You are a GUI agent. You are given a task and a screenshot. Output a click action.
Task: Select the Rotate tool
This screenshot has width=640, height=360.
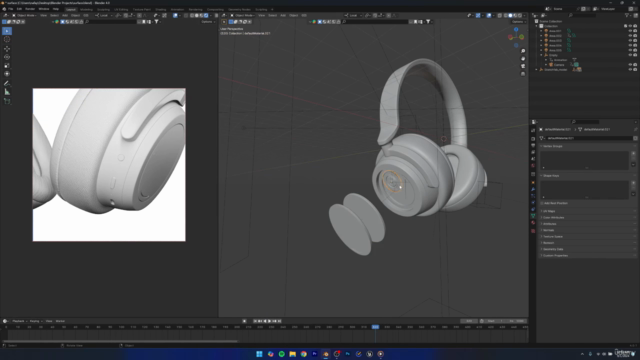(7, 57)
